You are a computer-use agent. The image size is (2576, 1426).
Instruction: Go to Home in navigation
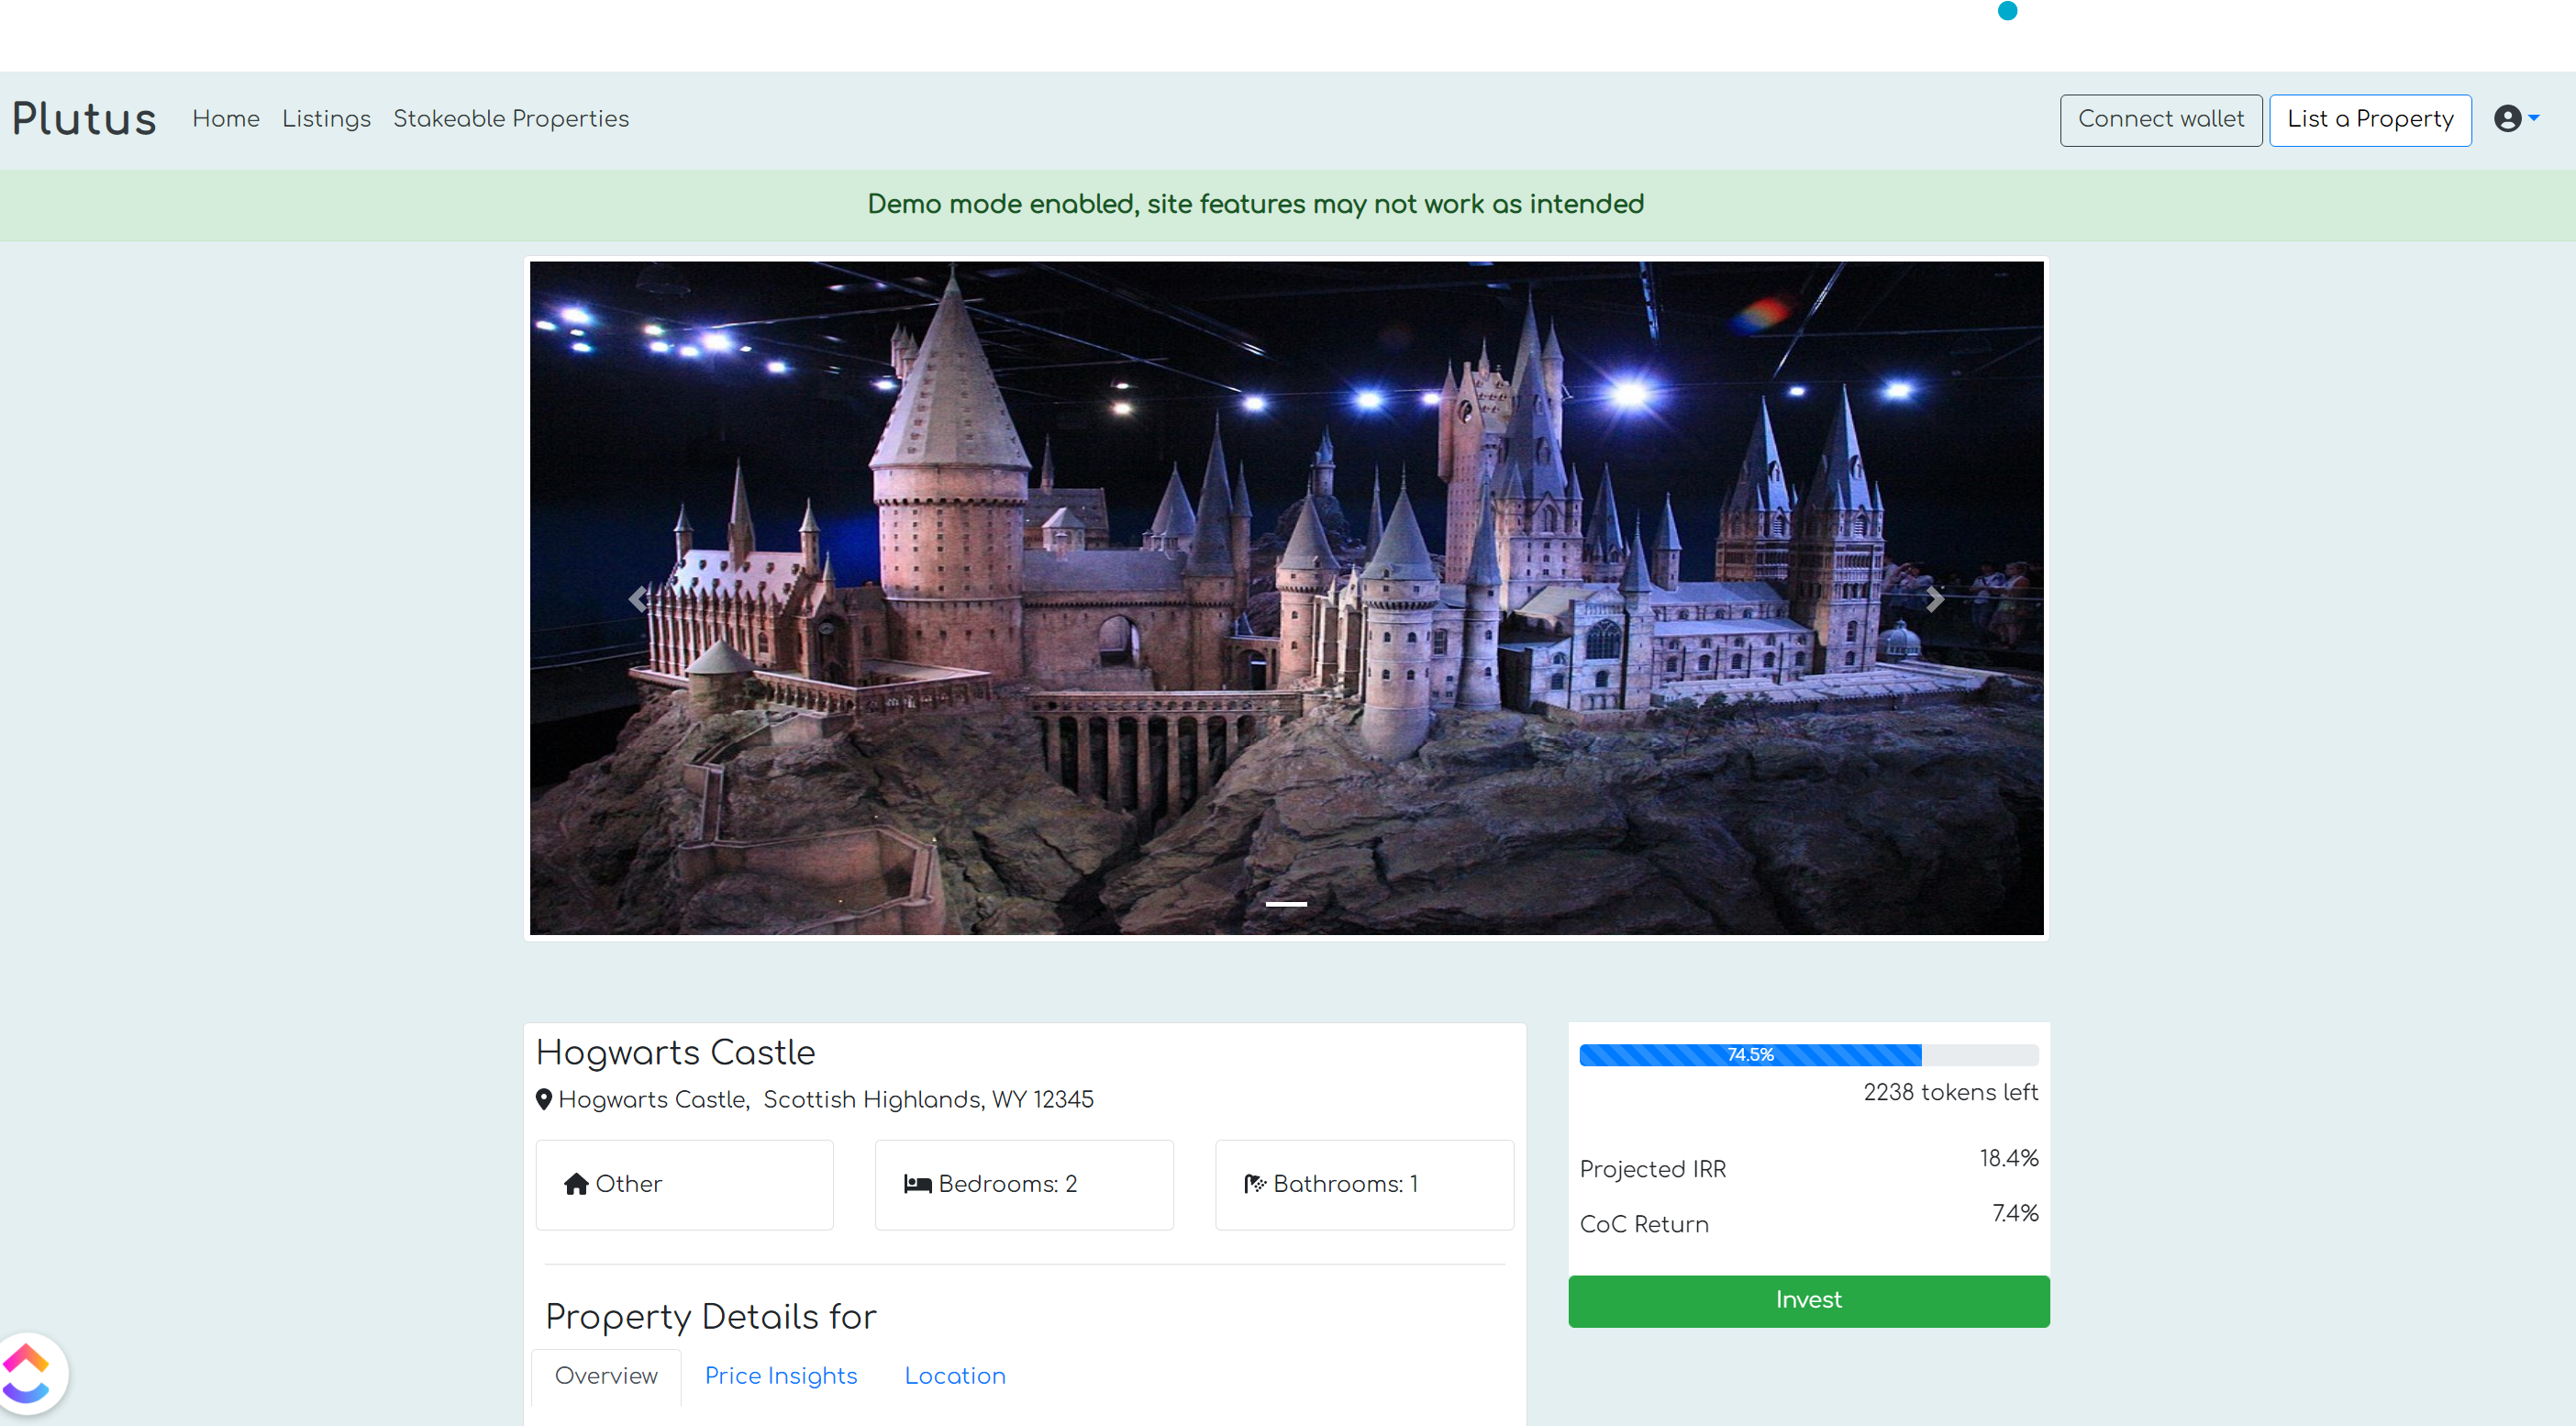pyautogui.click(x=225, y=119)
